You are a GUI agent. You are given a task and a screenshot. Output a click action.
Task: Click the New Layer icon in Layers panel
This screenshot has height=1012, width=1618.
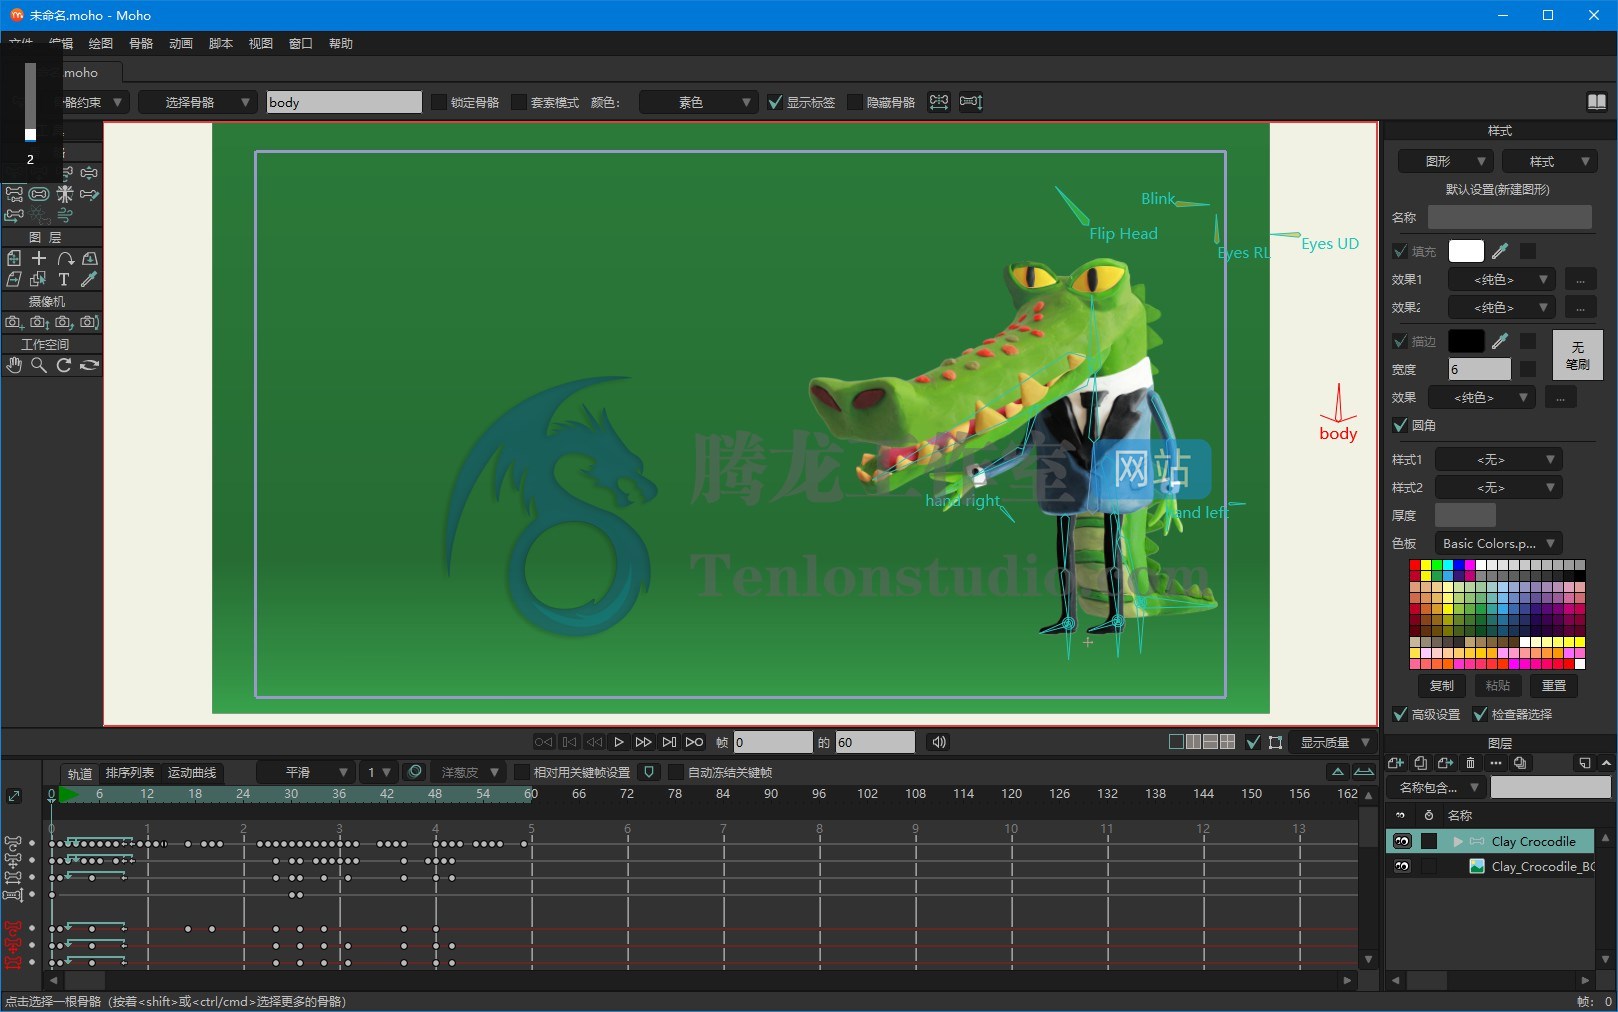click(1396, 763)
